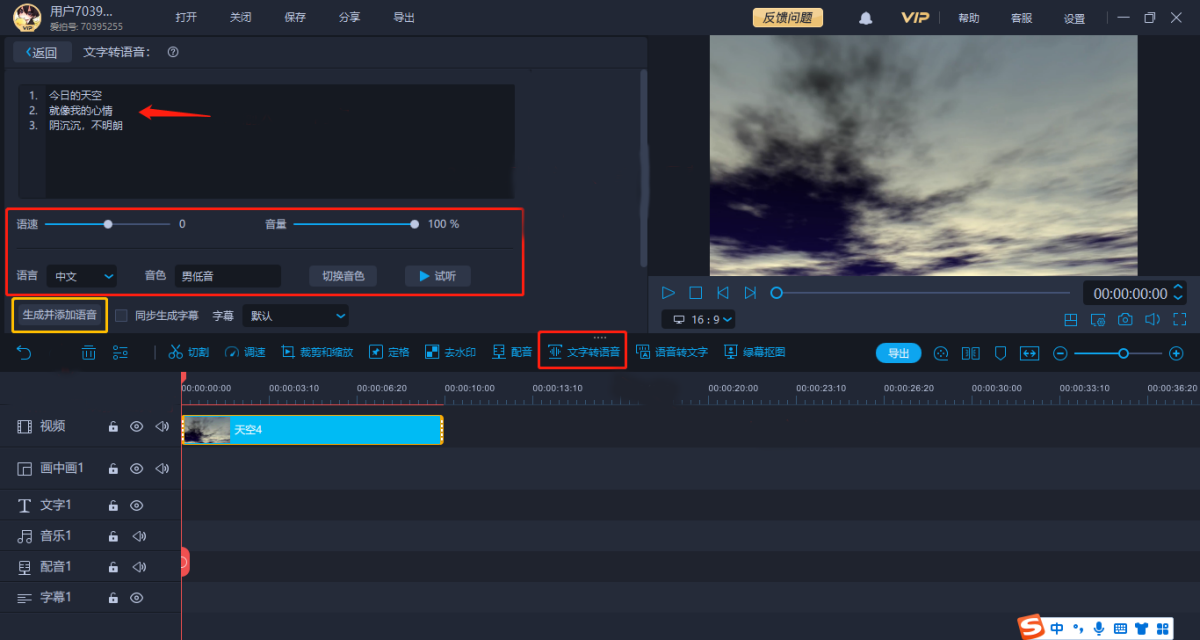Image resolution: width=1200 pixels, height=640 pixels.
Task: Open the 字幕 默认 dropdown
Action: click(x=296, y=316)
